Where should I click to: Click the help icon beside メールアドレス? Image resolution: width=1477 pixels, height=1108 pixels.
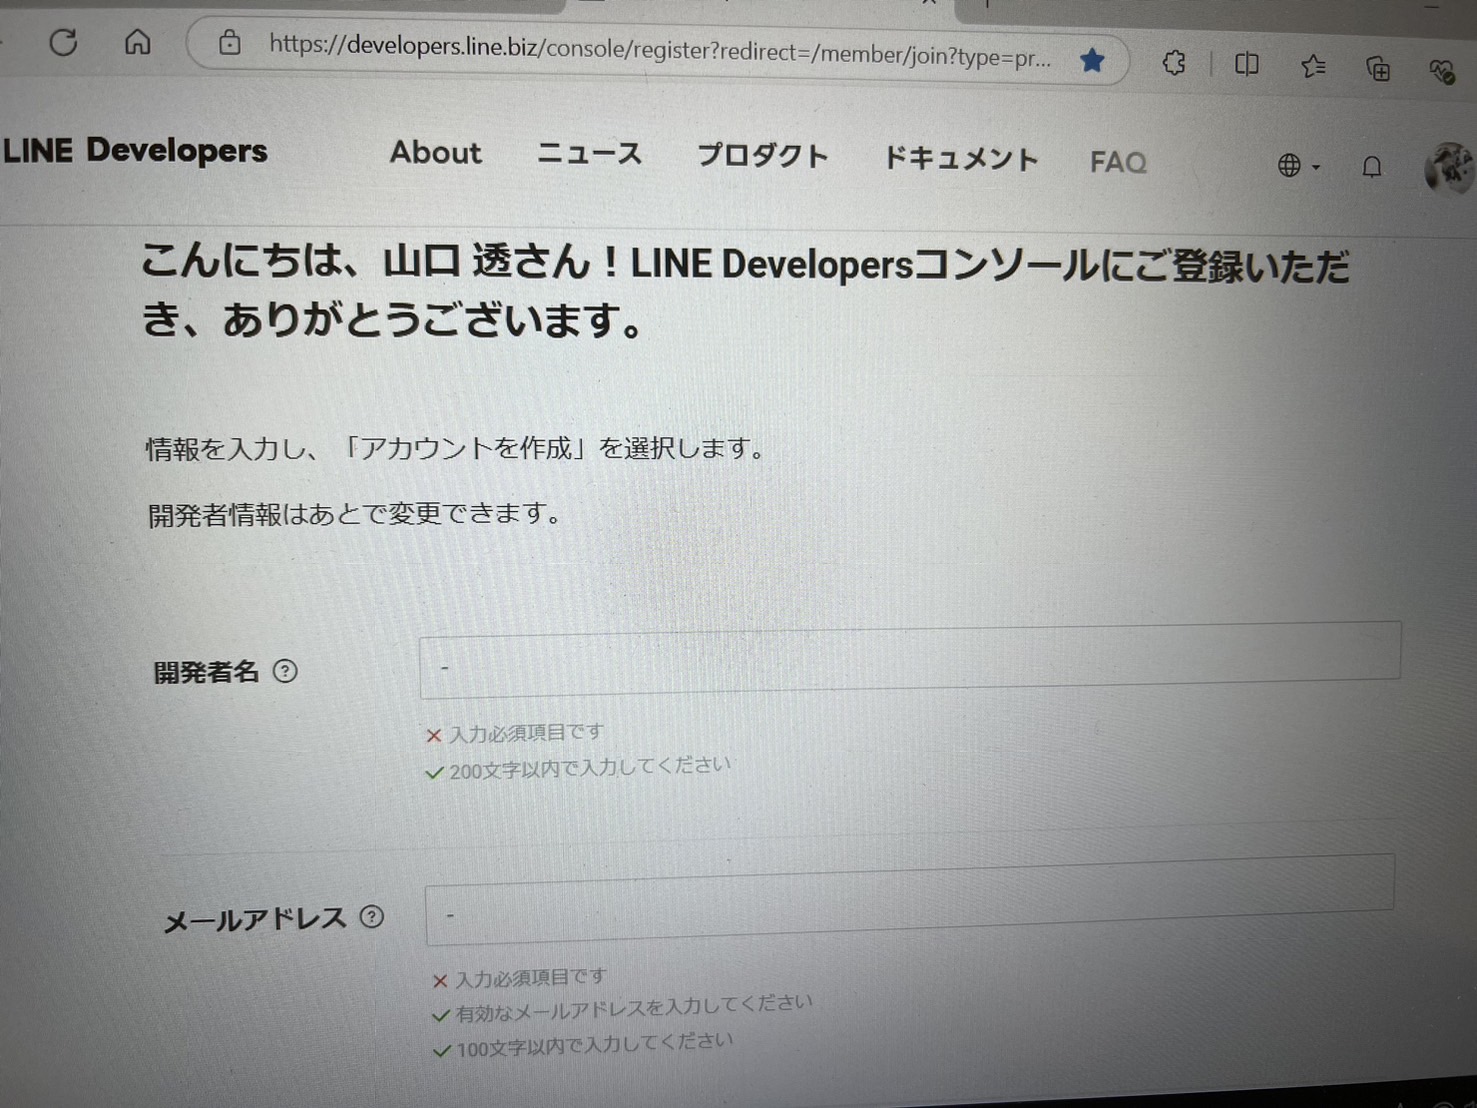pyautogui.click(x=372, y=916)
